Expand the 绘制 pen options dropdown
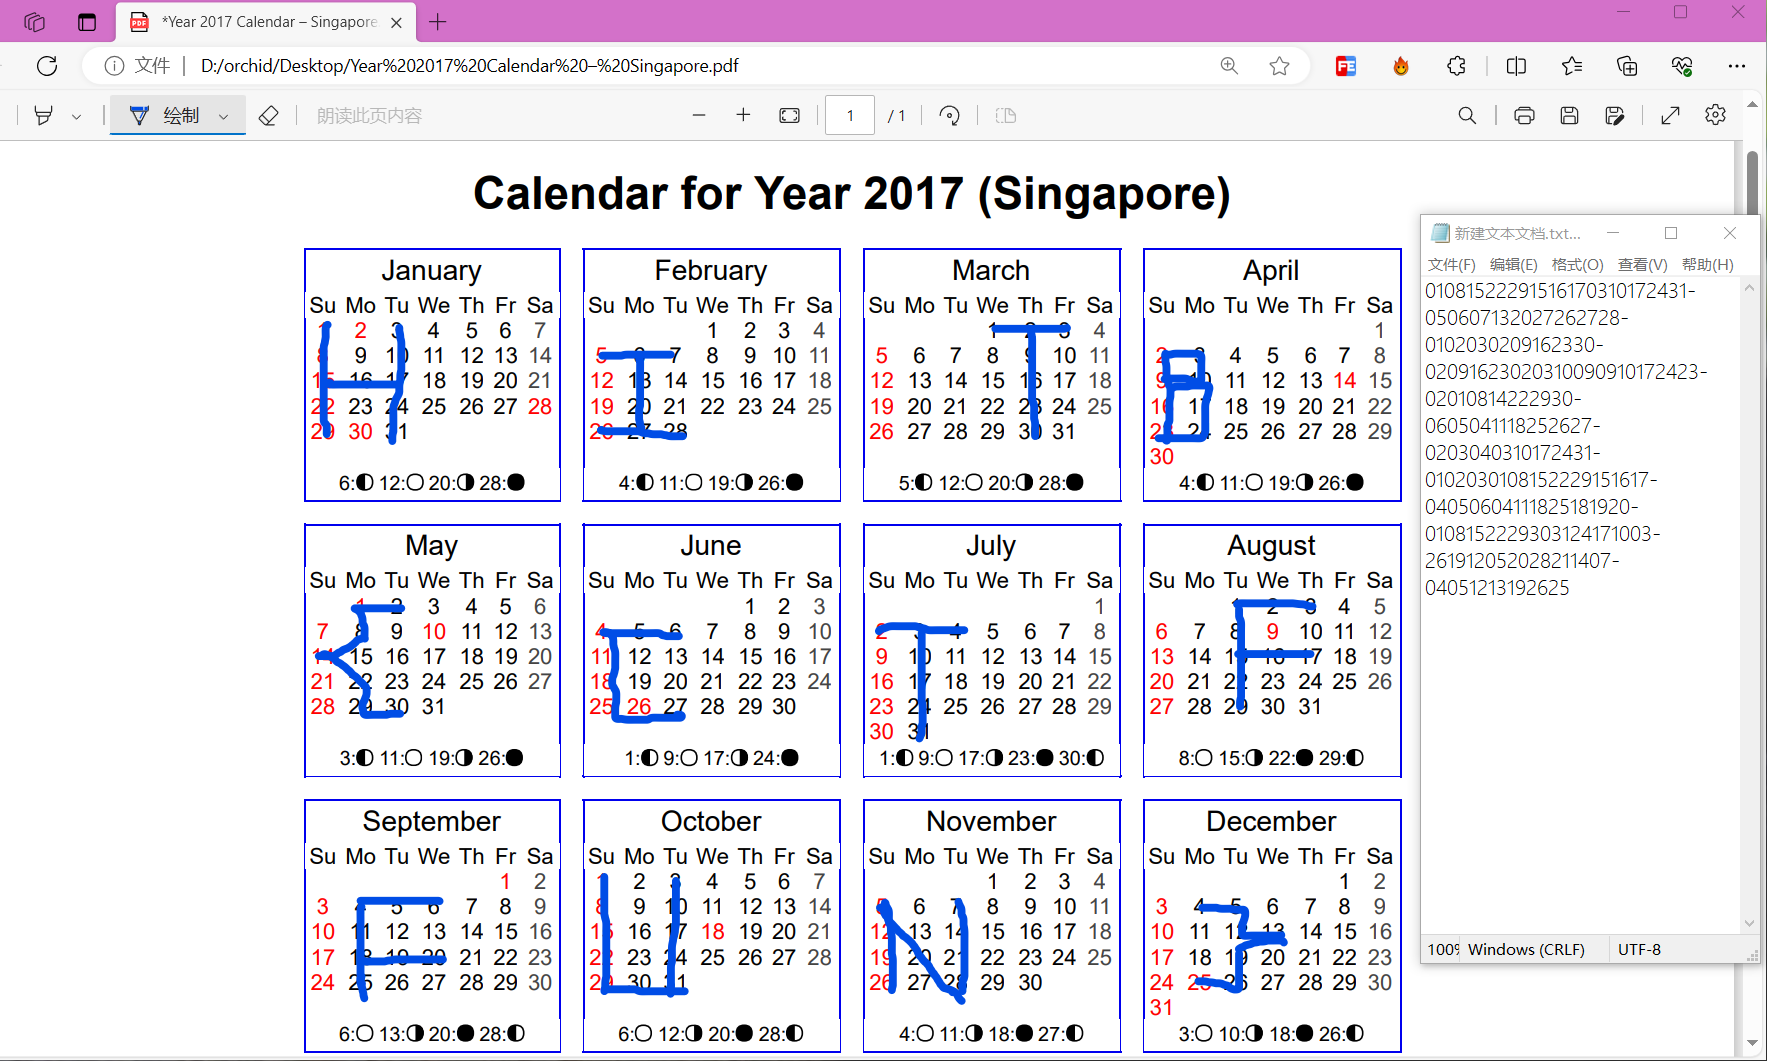This screenshot has width=1767, height=1061. [x=225, y=115]
